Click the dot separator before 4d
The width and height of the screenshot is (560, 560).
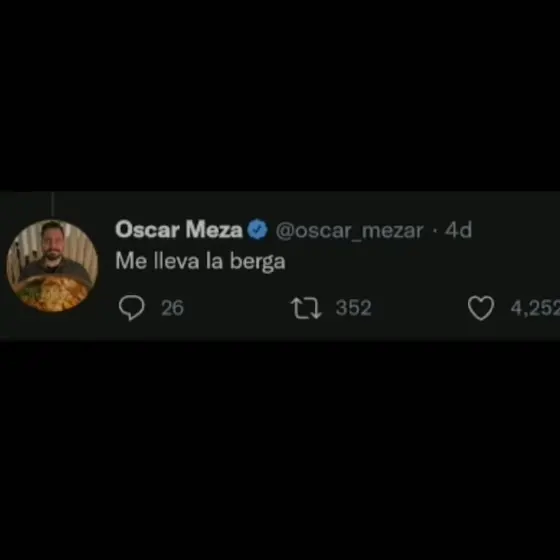(435, 230)
